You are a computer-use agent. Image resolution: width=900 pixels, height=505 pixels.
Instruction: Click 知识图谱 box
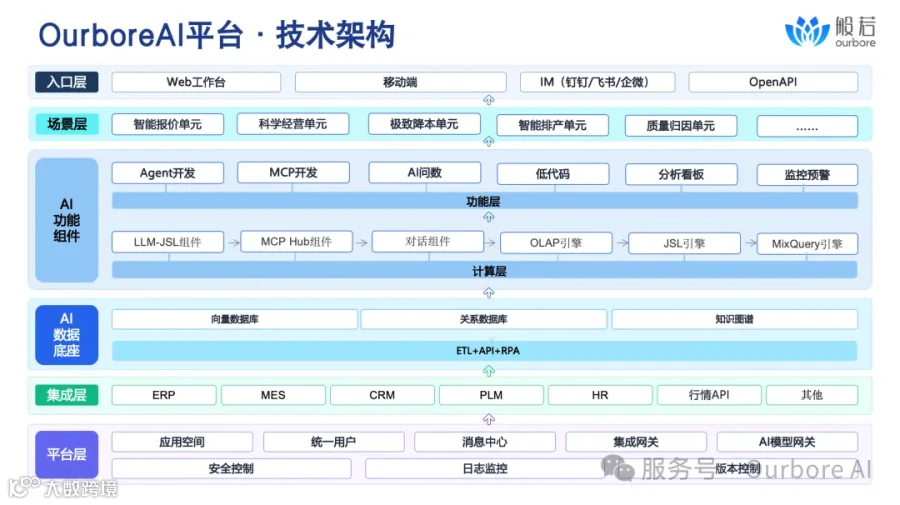coord(735,319)
